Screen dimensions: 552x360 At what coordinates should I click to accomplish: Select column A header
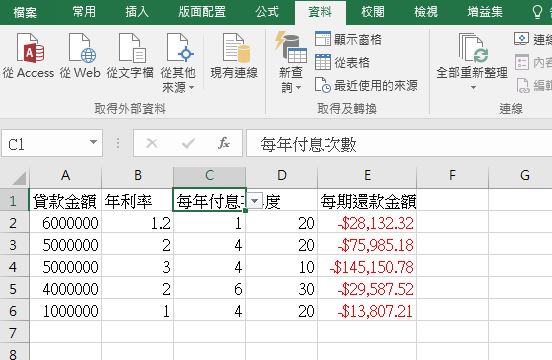(x=65, y=175)
